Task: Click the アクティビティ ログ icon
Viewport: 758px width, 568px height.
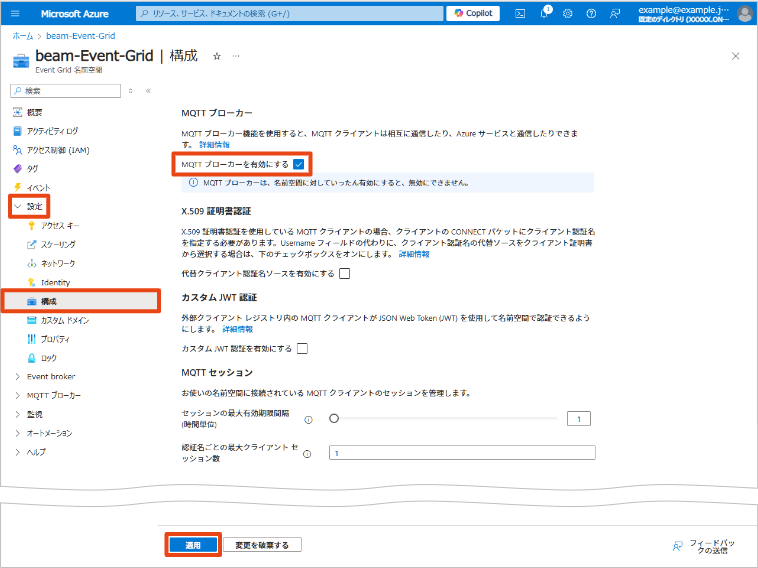Action: tap(17, 131)
